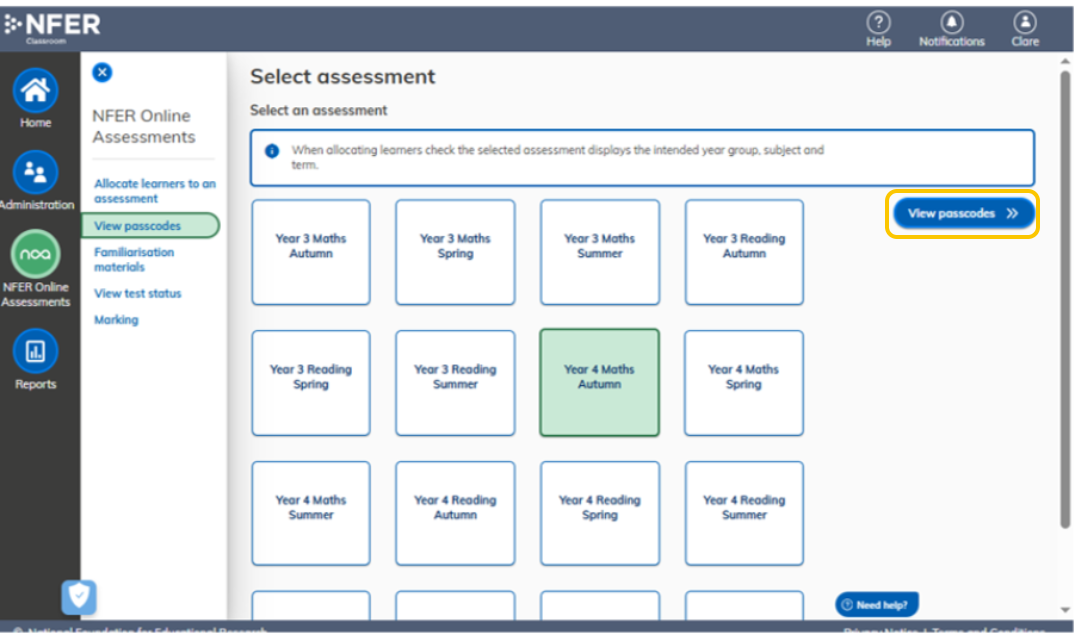
Task: Open the Marking menu item
Action: [116, 320]
